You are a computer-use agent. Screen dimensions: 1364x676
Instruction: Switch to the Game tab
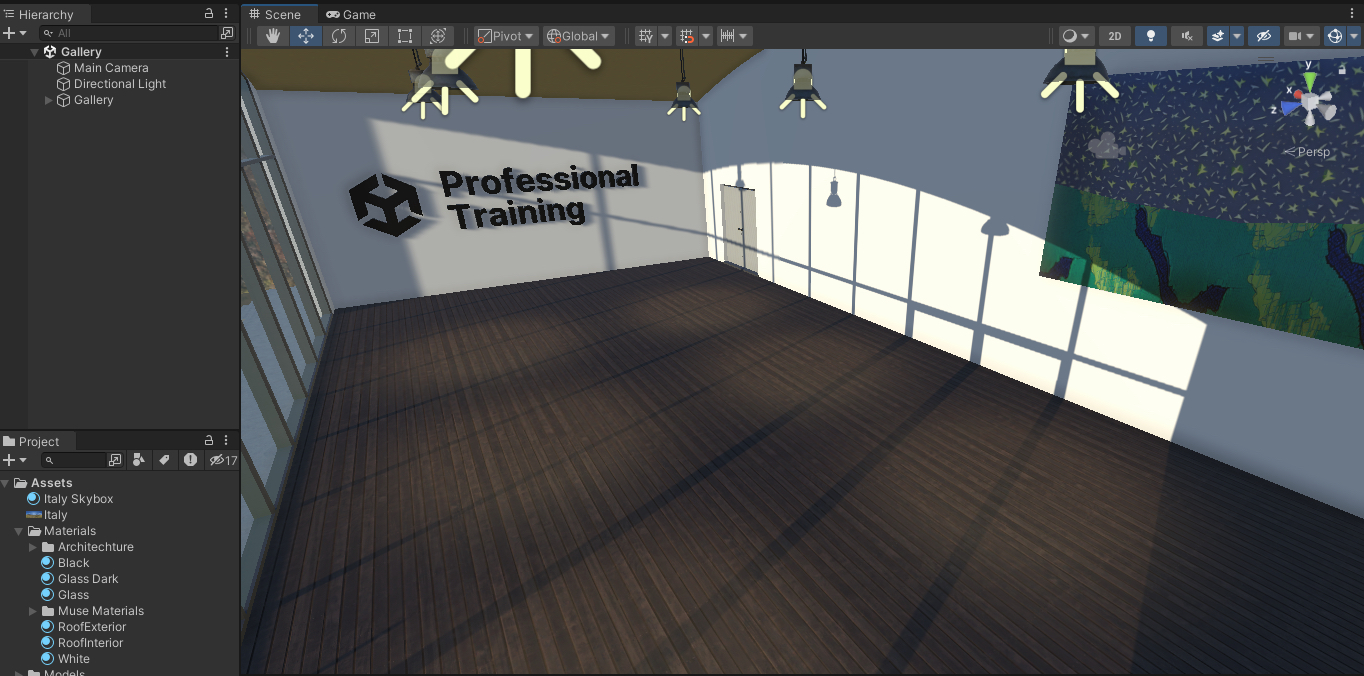(x=351, y=14)
